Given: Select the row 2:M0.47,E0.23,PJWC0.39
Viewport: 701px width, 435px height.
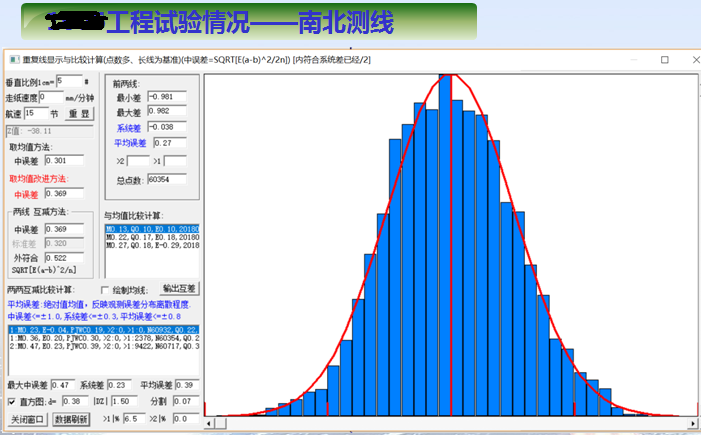Looking at the screenshot, I should (104, 346).
